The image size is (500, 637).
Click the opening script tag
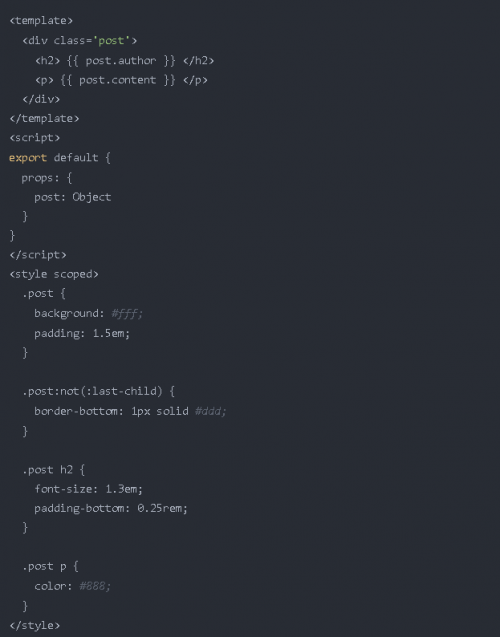(x=35, y=138)
